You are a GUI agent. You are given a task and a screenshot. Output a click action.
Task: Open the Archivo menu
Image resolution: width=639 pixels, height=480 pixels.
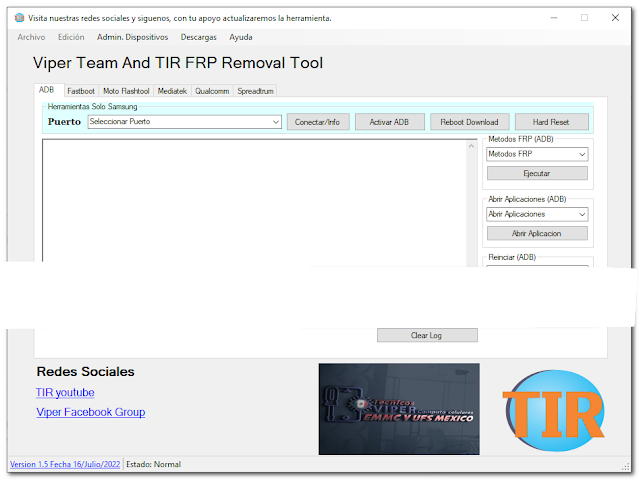coord(31,37)
